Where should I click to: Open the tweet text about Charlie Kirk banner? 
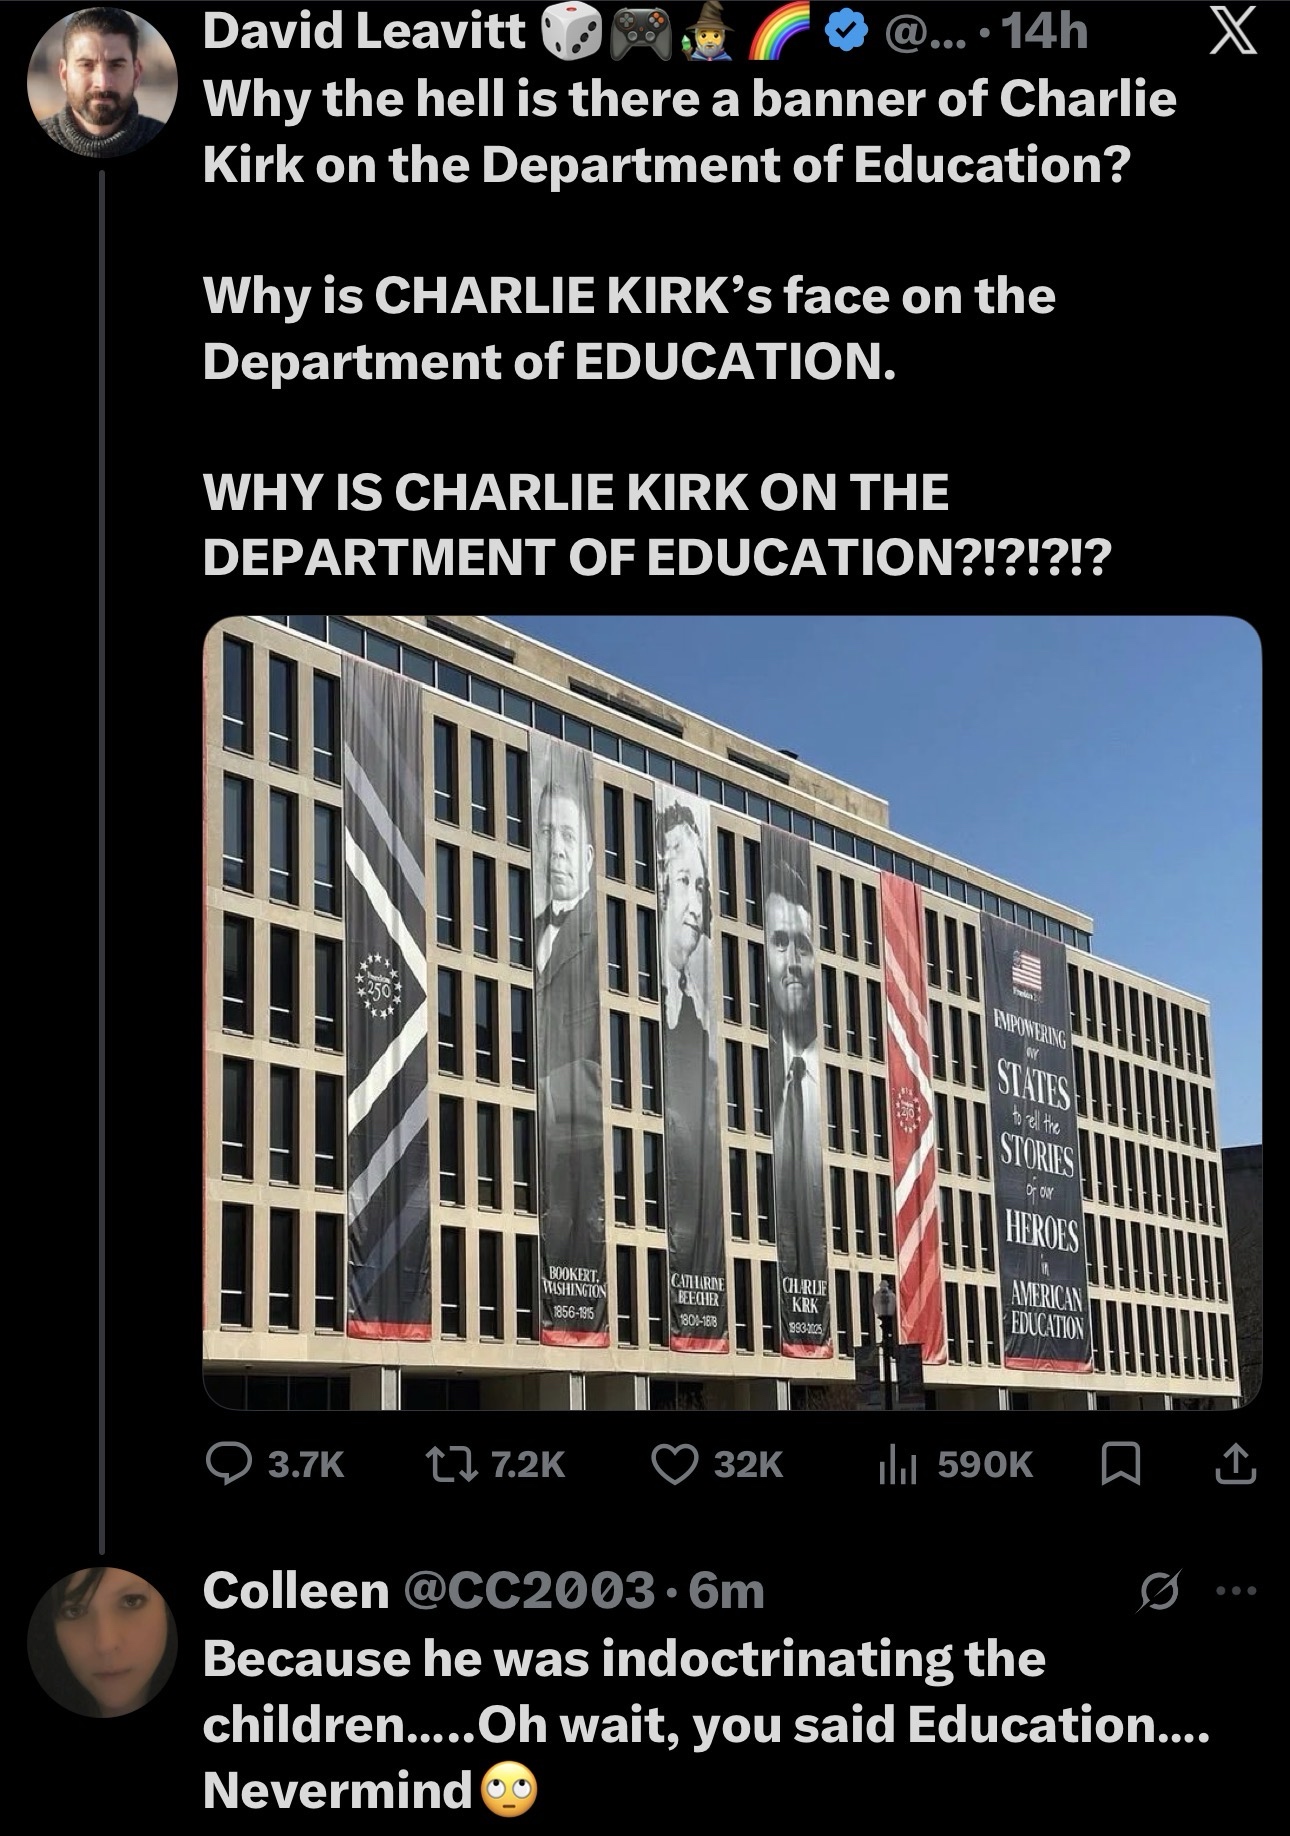[x=690, y=327]
